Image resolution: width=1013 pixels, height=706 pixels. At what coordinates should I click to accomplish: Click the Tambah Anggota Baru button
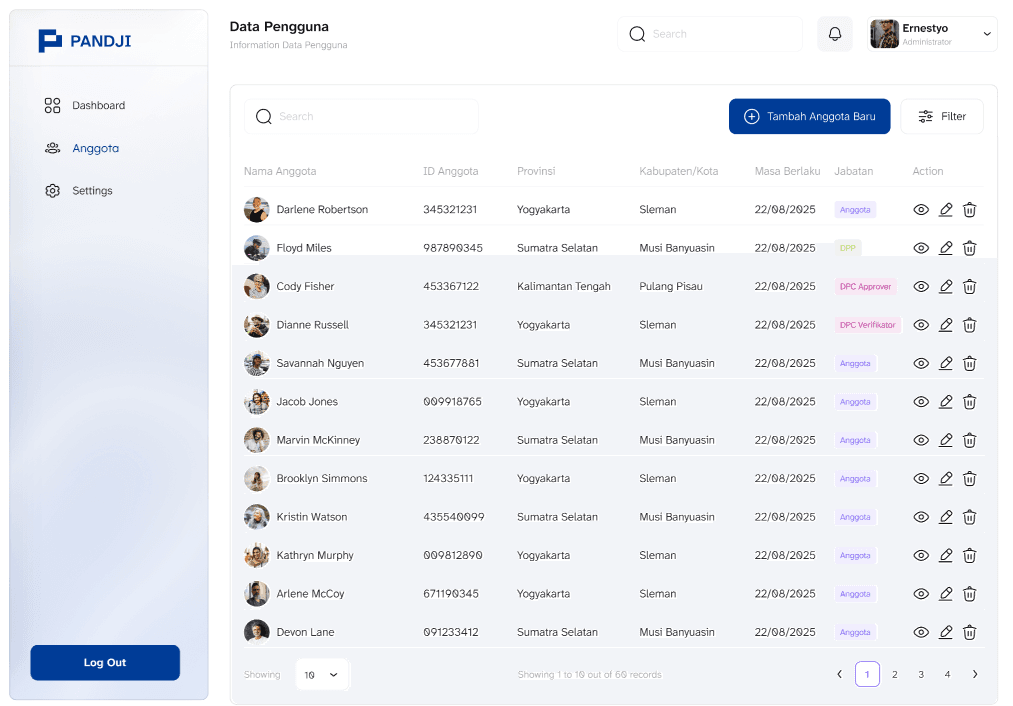click(809, 117)
